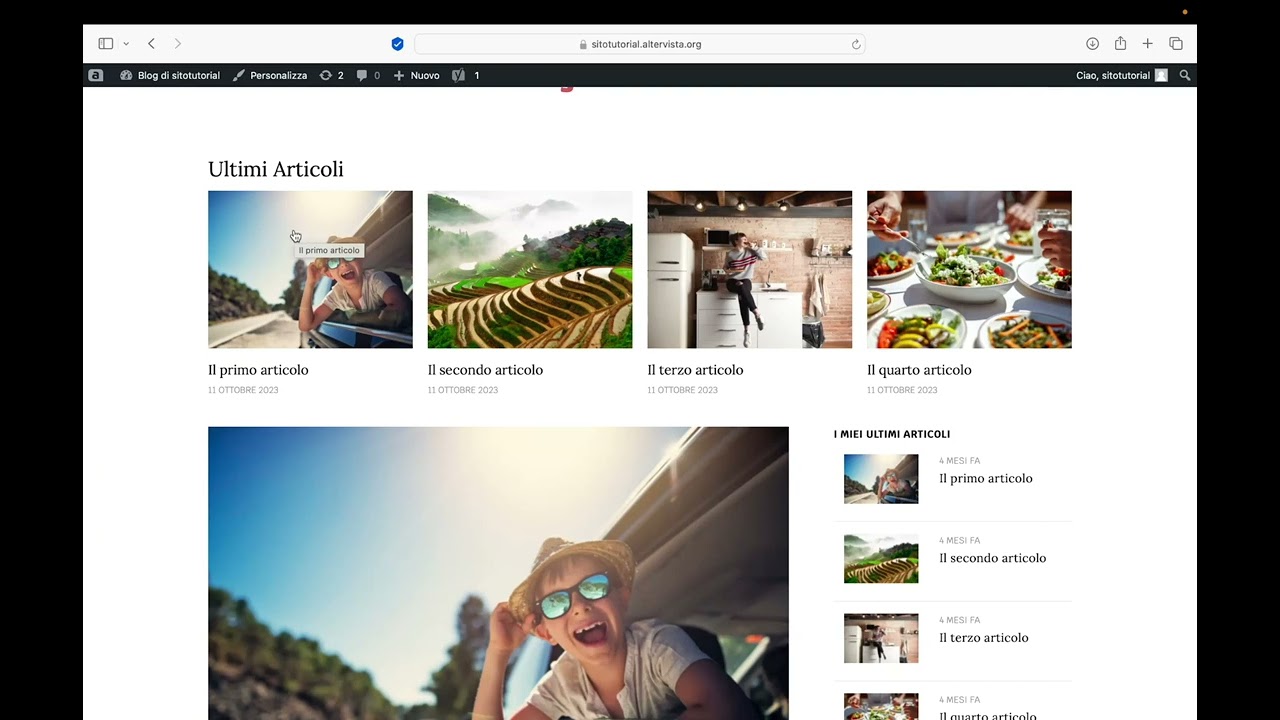
Task: Open the large featured boy image
Action: [498, 573]
